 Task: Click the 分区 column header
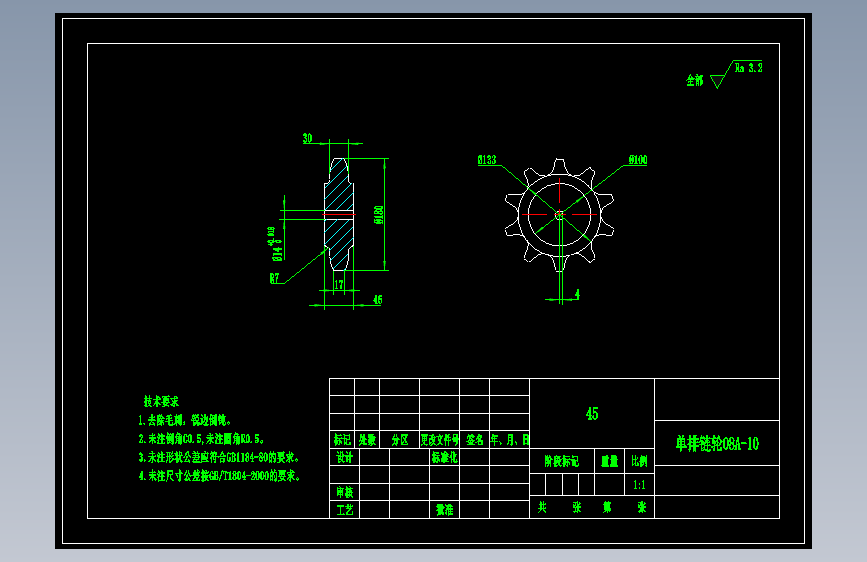(x=400, y=440)
